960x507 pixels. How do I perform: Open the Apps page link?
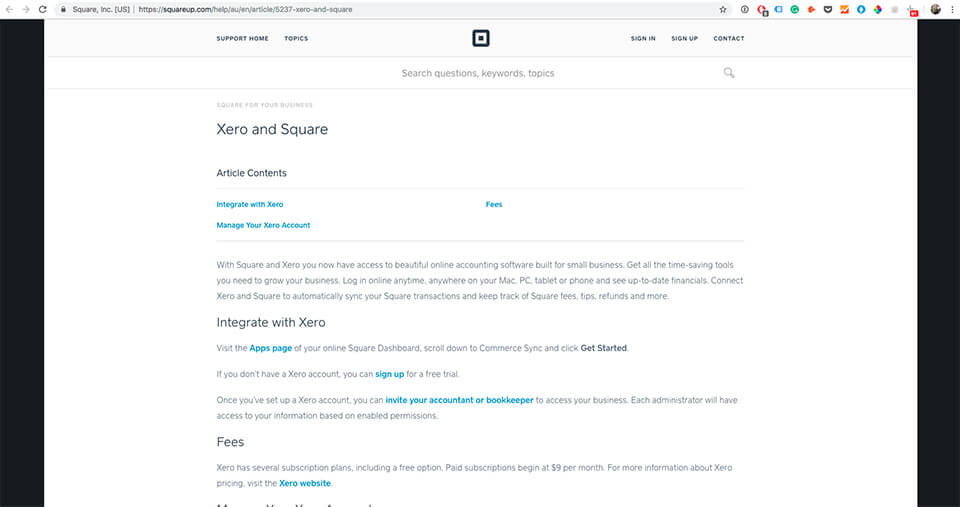tap(271, 348)
